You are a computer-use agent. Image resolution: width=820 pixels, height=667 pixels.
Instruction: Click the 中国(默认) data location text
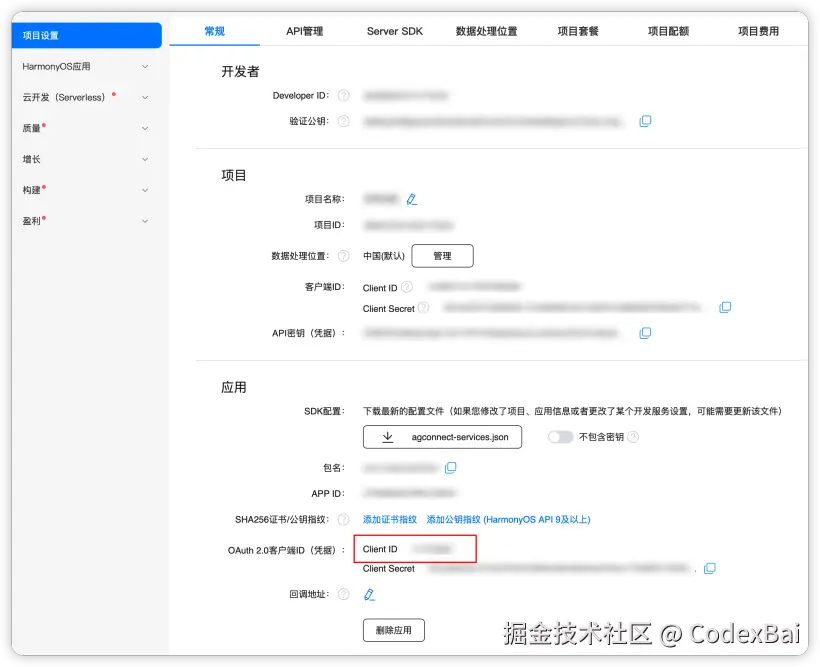[x=384, y=256]
